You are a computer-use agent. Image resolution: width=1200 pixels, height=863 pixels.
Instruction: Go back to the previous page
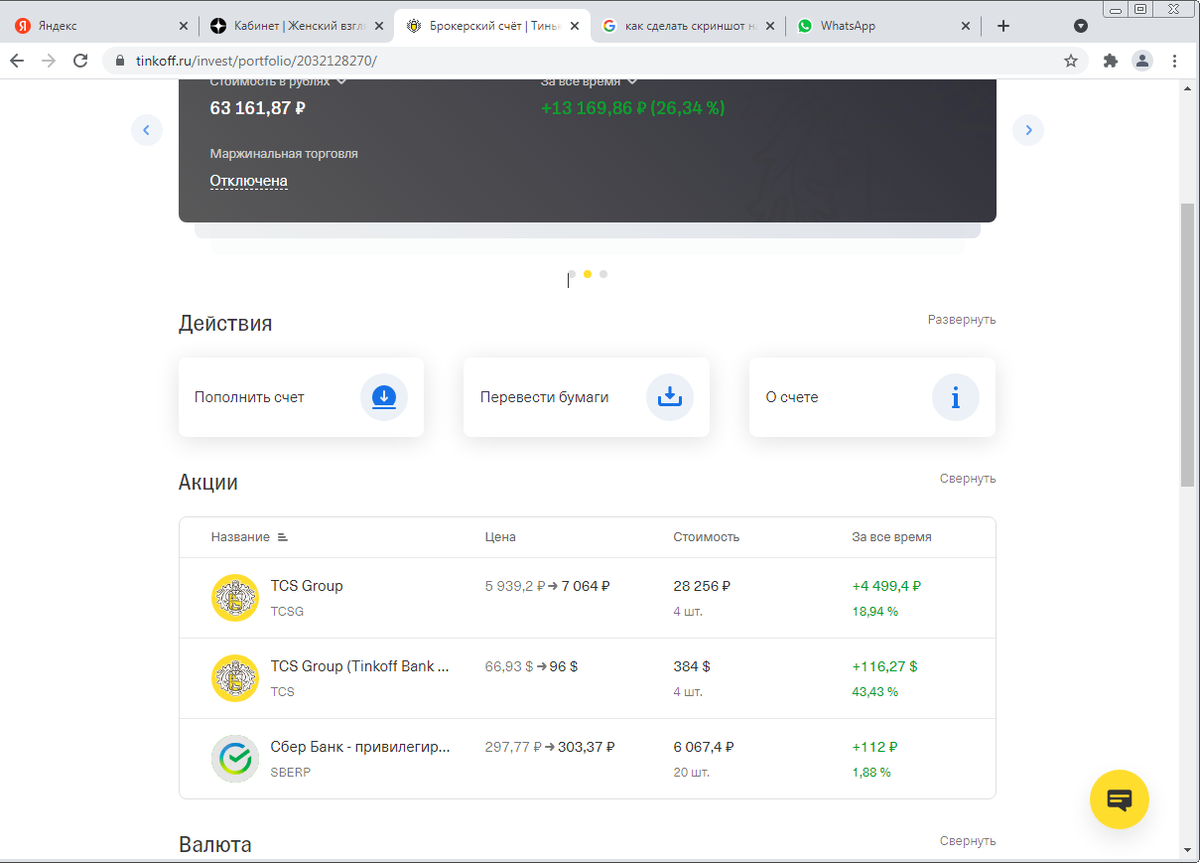coord(17,61)
